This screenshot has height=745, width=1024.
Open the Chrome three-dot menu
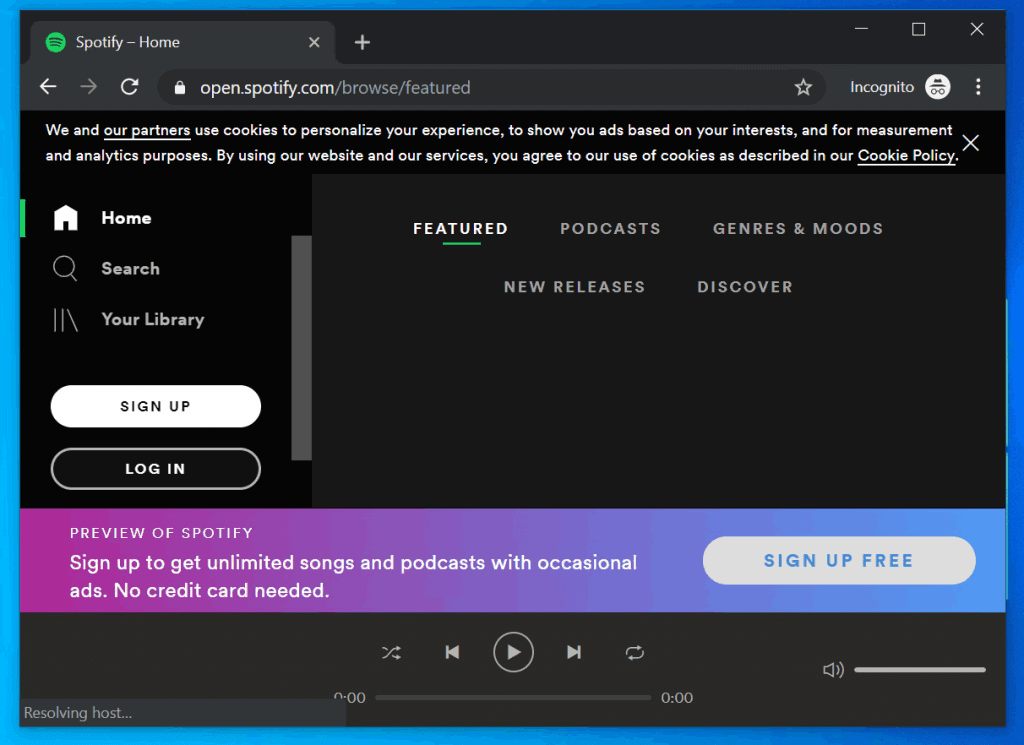[x=978, y=87]
